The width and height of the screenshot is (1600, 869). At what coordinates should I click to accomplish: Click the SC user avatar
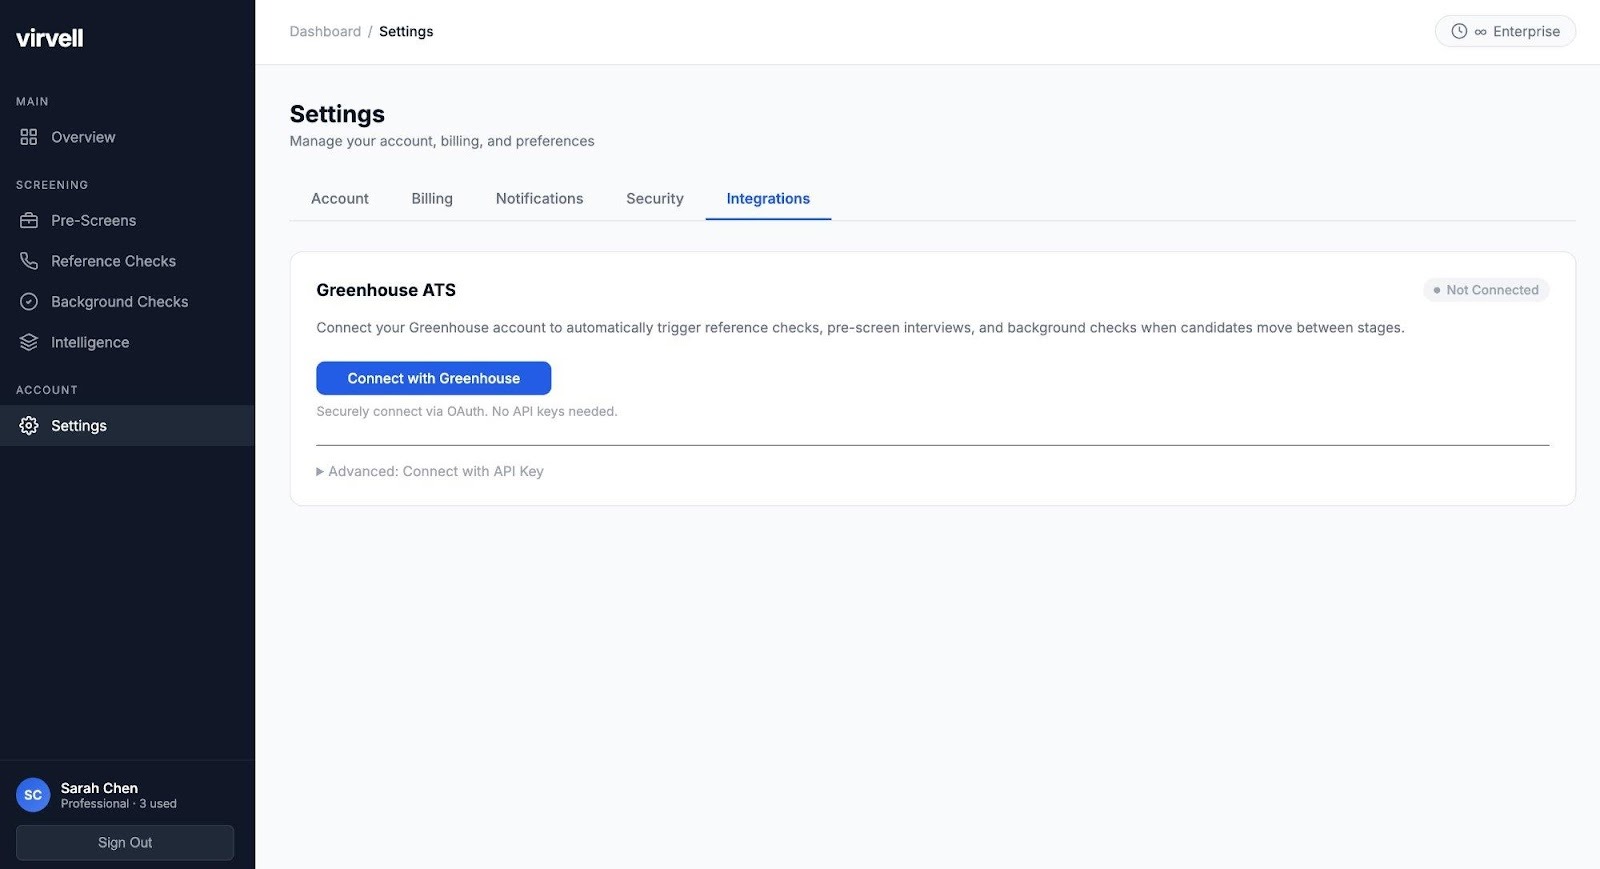point(33,795)
